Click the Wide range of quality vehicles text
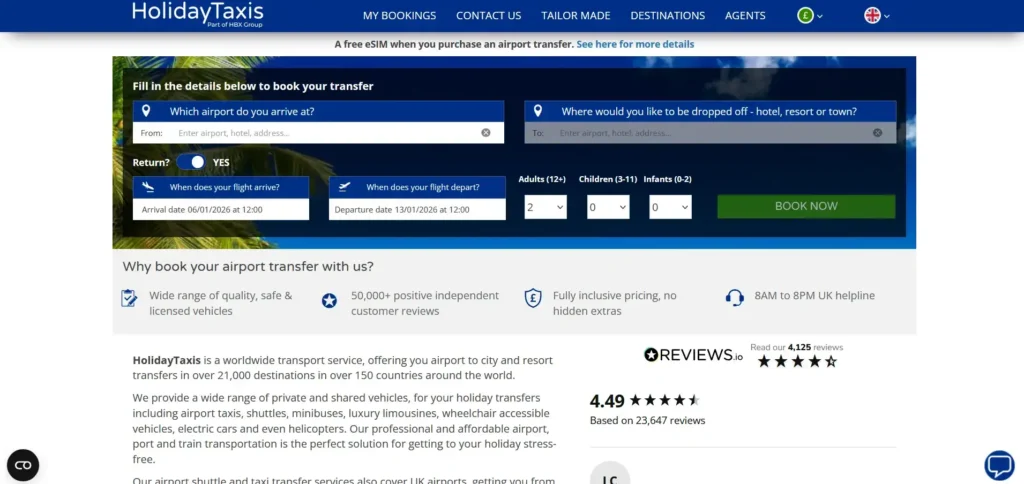Viewport: 1024px width, 484px height. pos(221,303)
